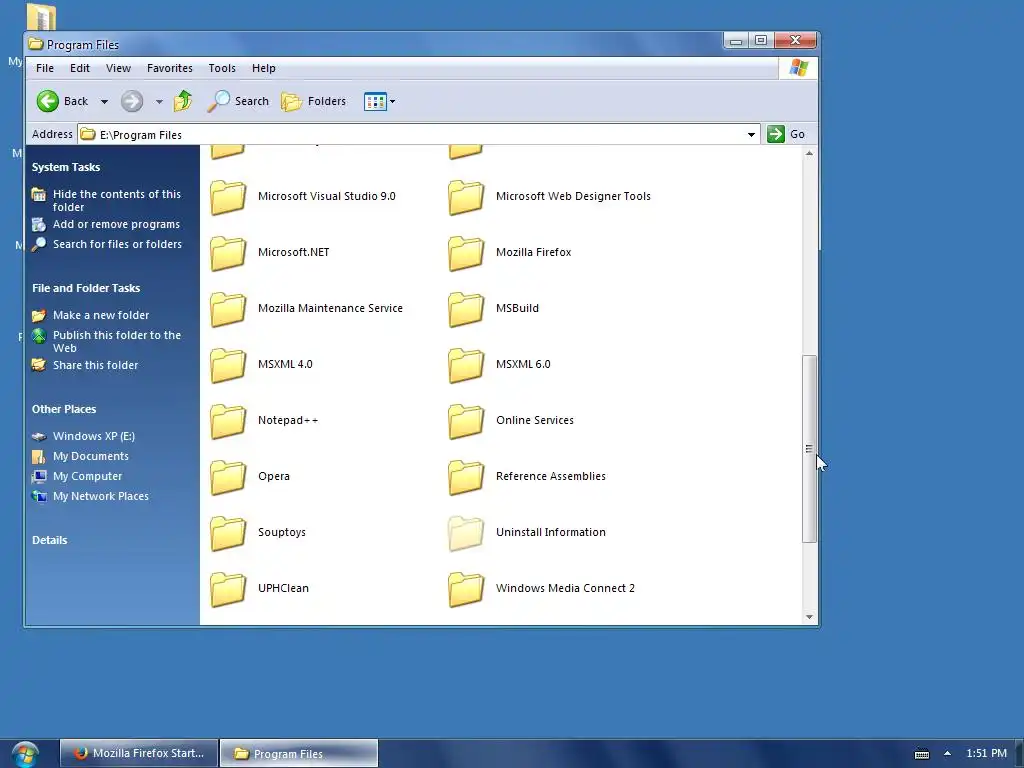Click the green Back arrow icon
The width and height of the screenshot is (1024, 768).
pyautogui.click(x=48, y=101)
